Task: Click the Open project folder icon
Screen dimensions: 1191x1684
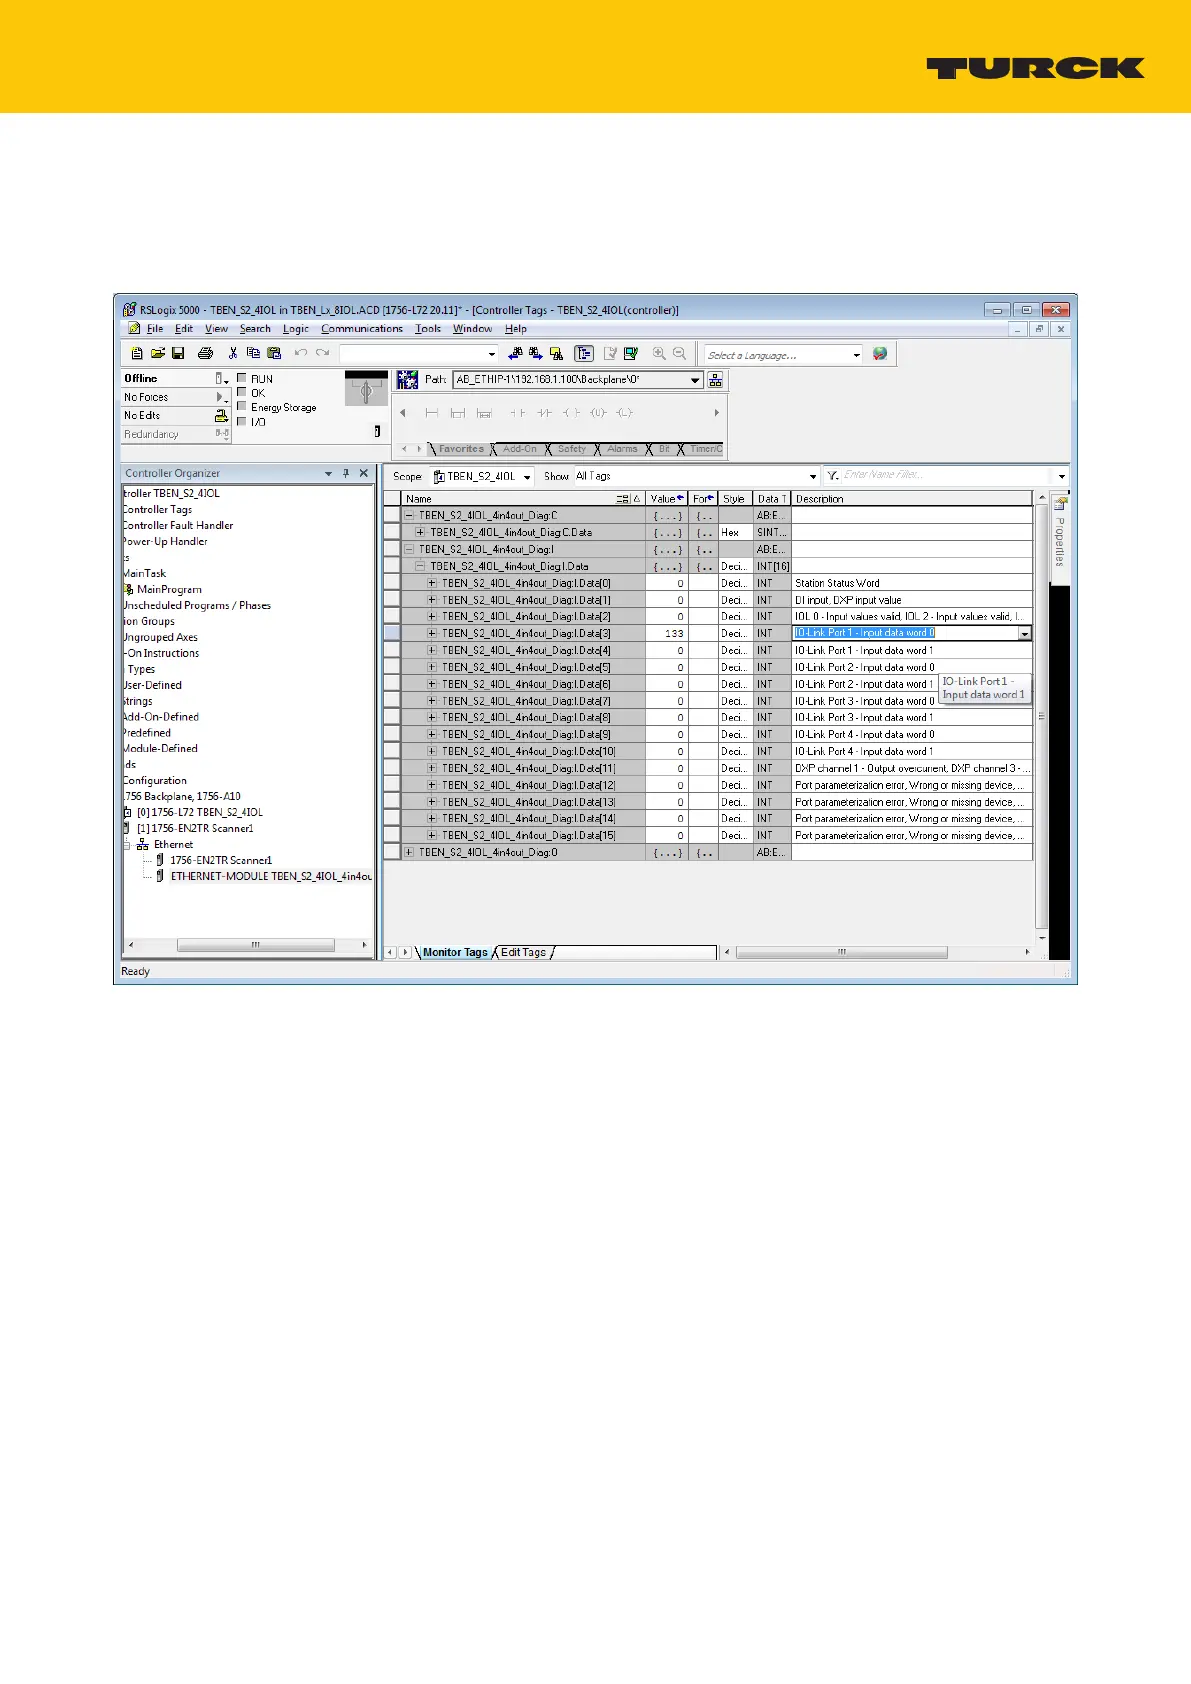Action: [157, 353]
